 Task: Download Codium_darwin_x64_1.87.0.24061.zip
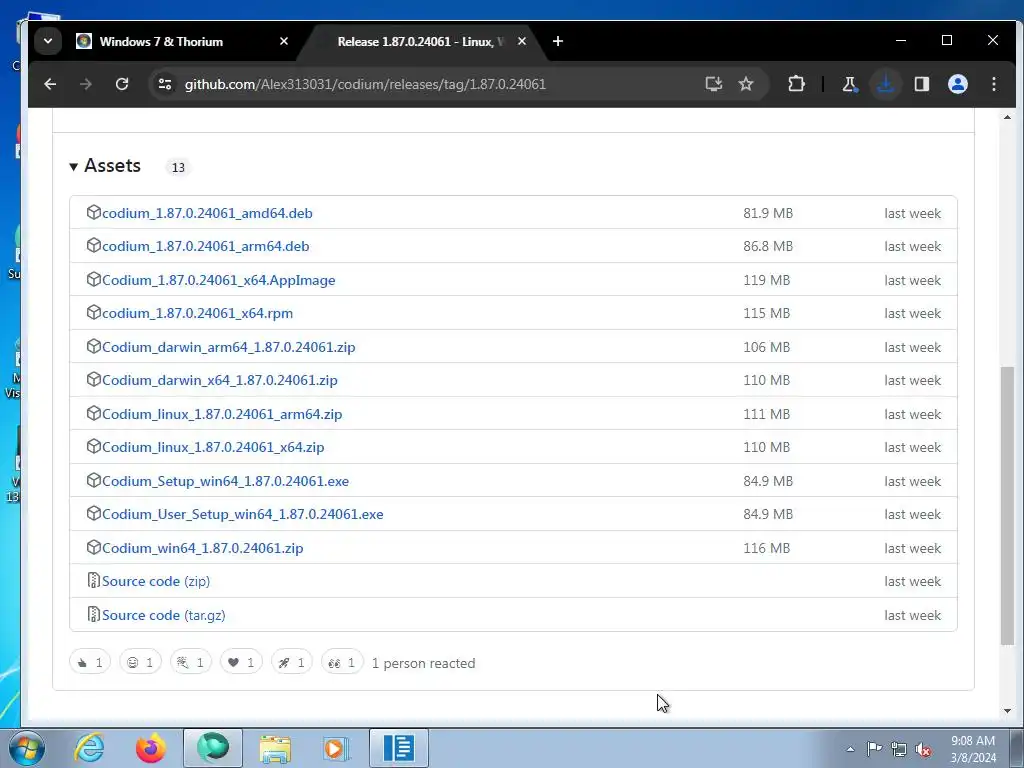(x=219, y=380)
